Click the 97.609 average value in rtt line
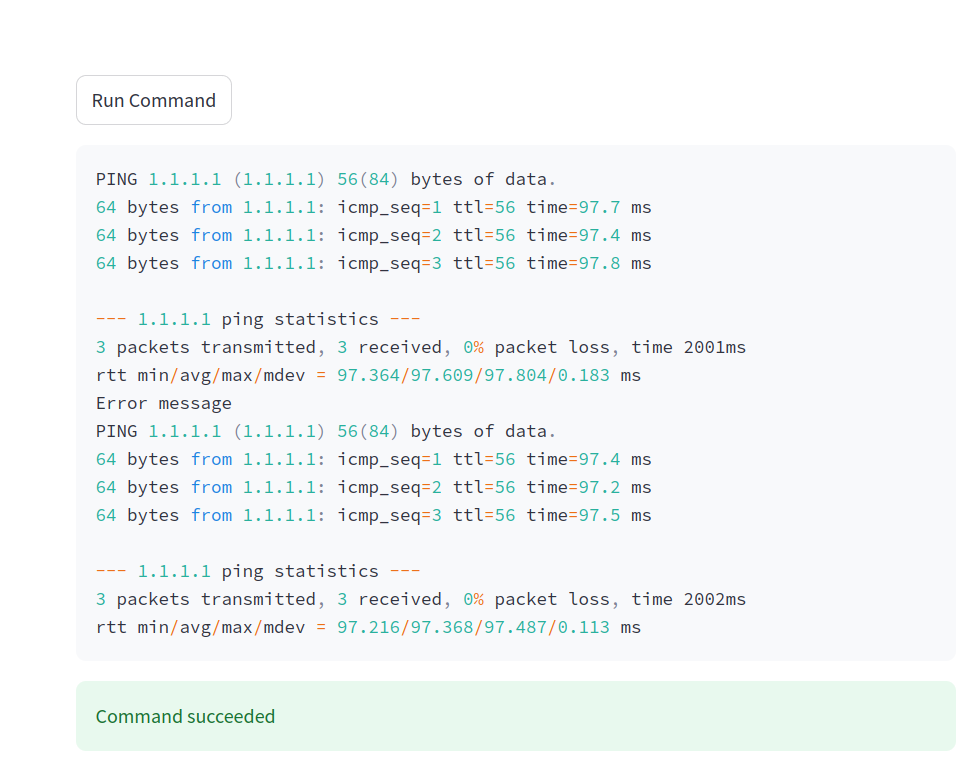Screen dimensions: 974x778 click(x=442, y=376)
